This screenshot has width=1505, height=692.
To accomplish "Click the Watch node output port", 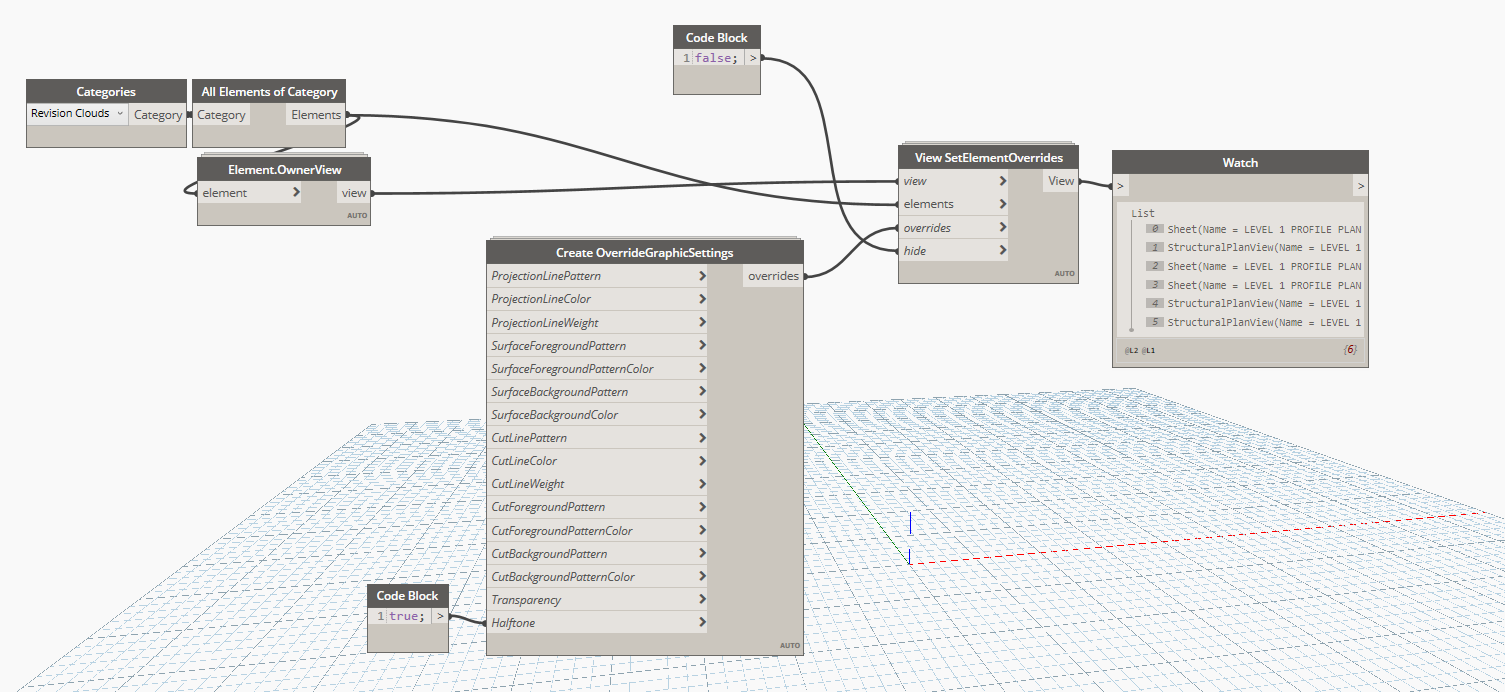I will point(1360,186).
